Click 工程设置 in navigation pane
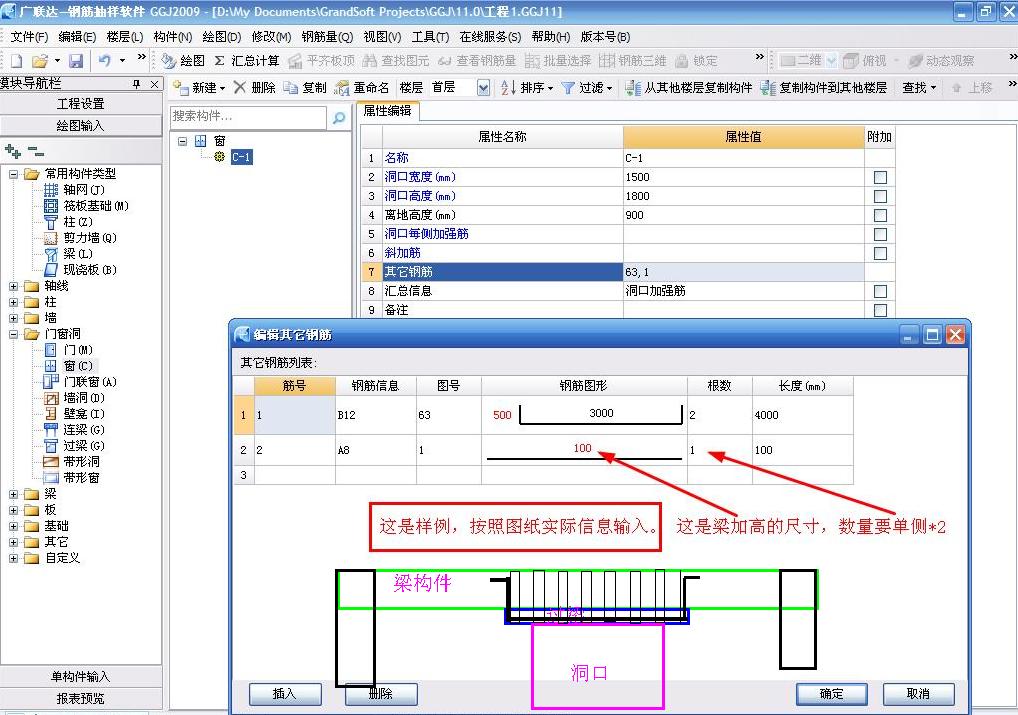The height and width of the screenshot is (715, 1018). point(81,104)
